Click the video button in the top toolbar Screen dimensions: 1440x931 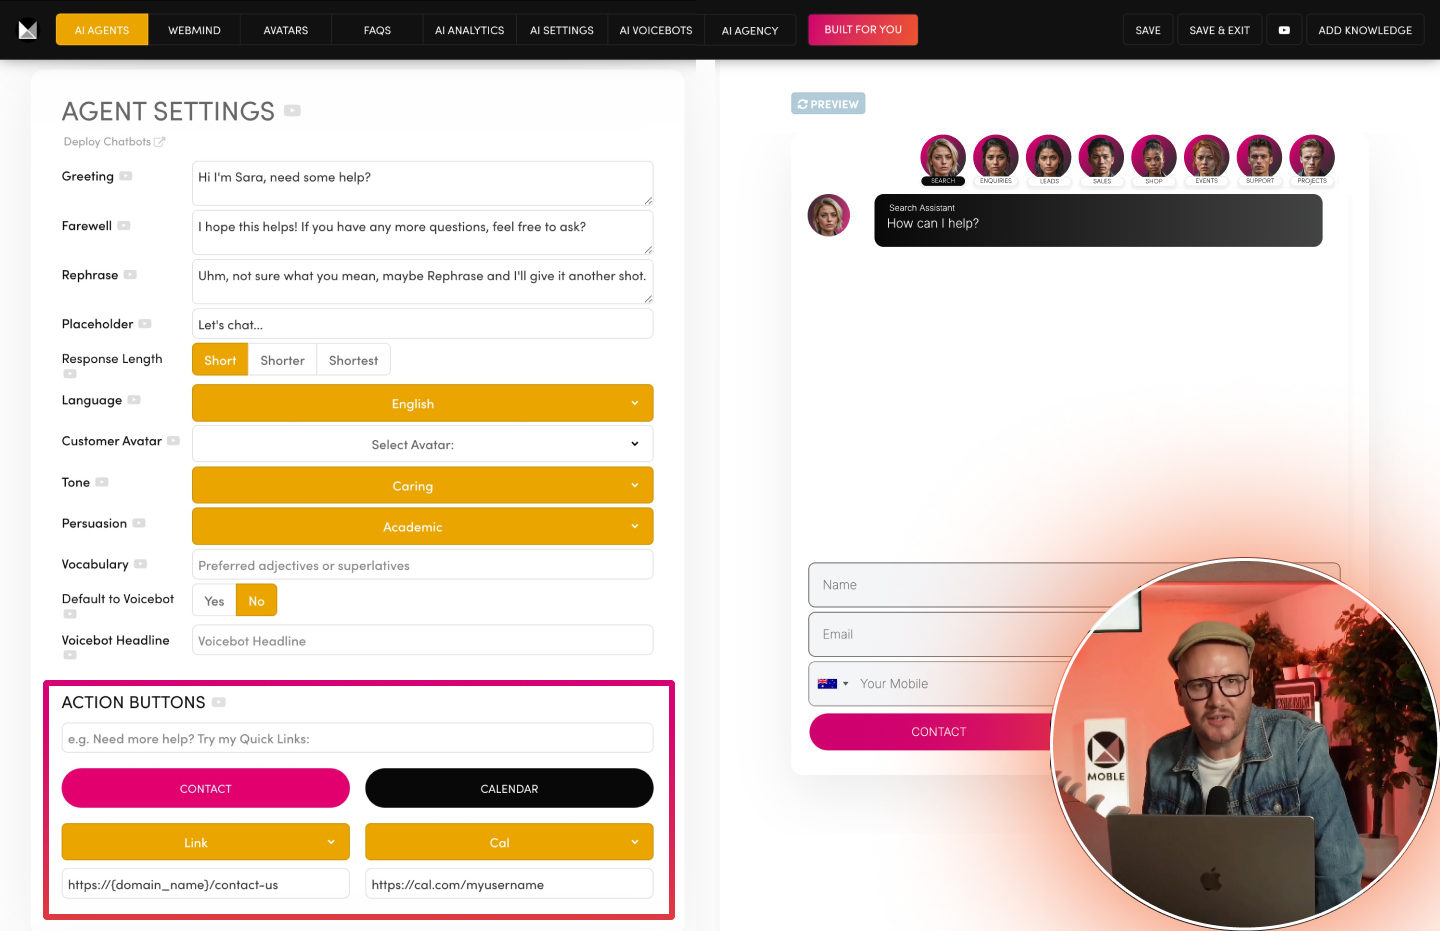point(1284,30)
